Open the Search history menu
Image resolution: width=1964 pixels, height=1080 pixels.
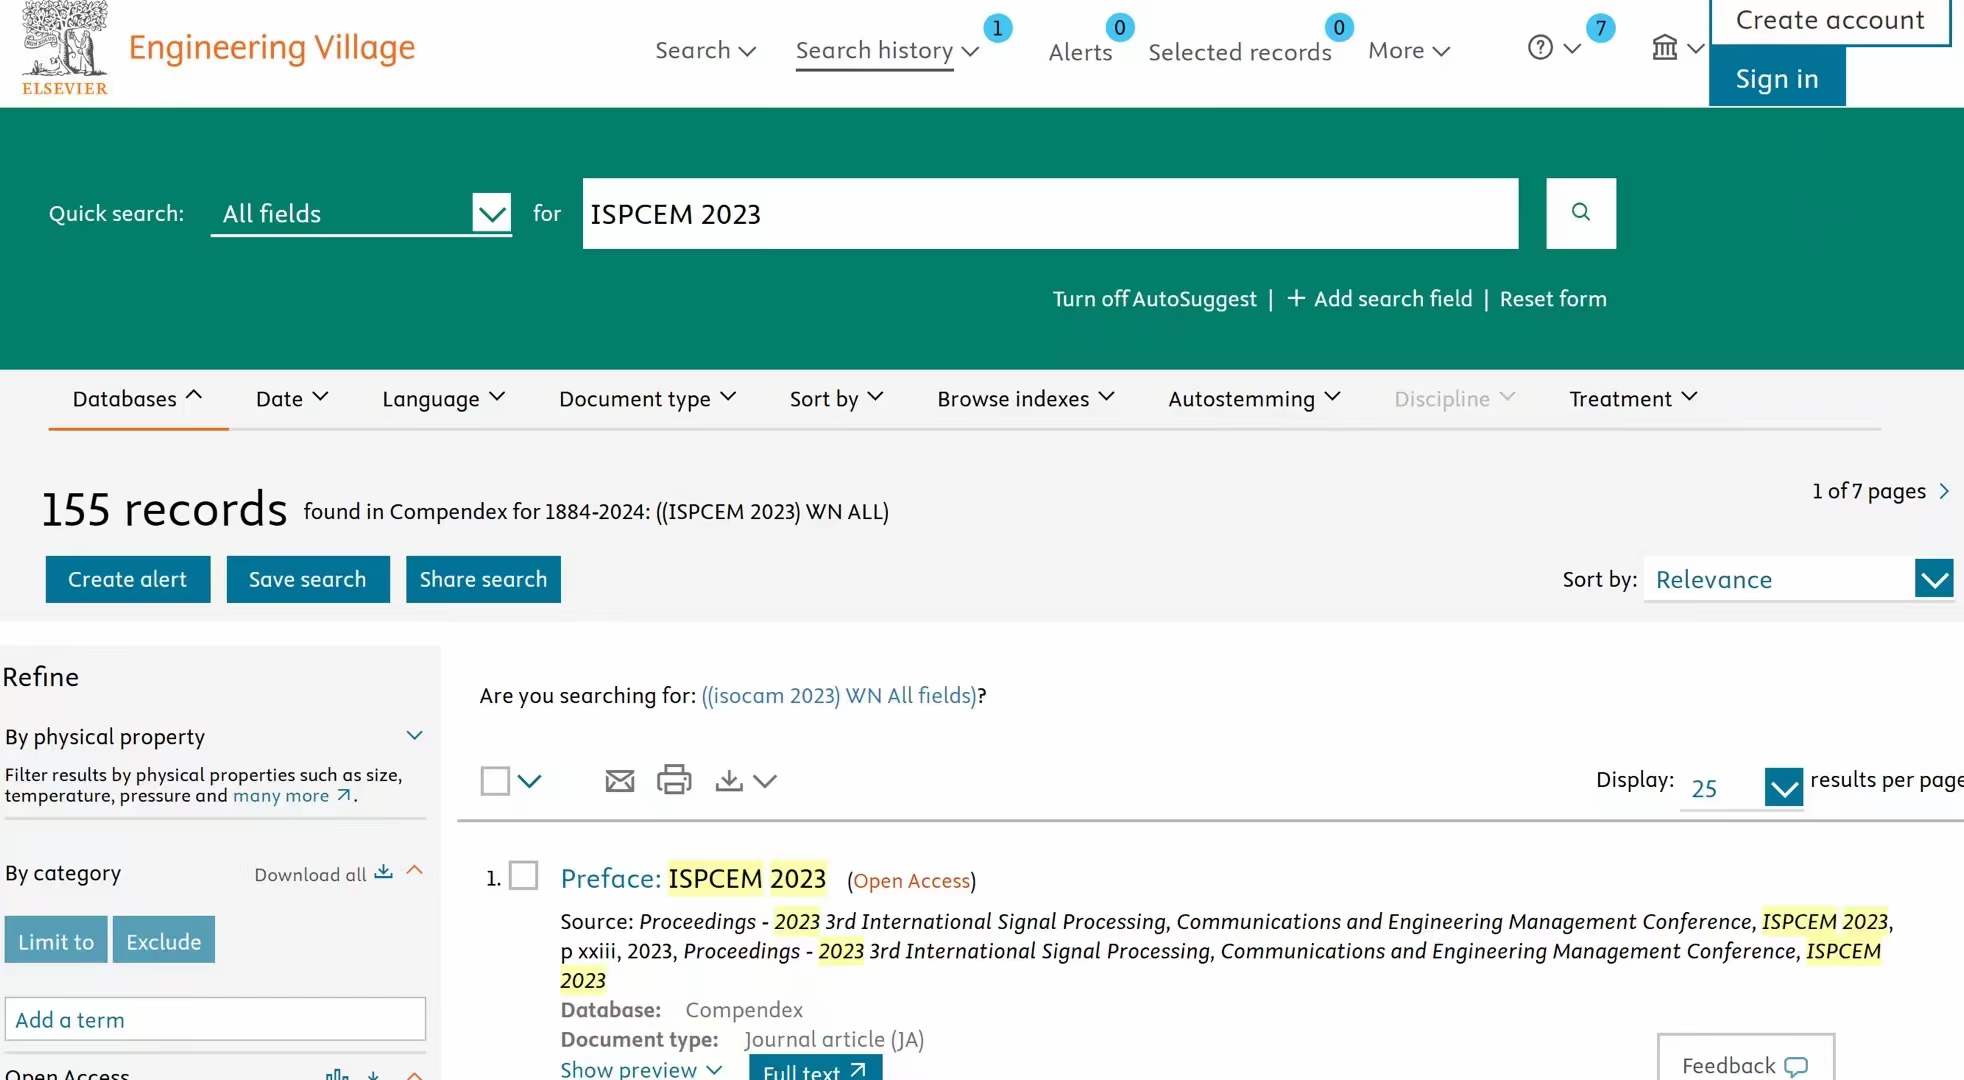point(887,50)
